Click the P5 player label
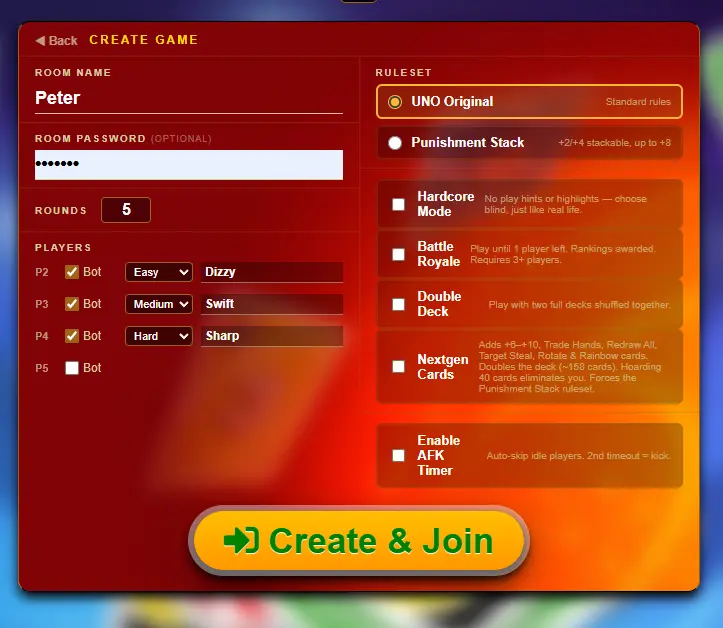 point(42,368)
